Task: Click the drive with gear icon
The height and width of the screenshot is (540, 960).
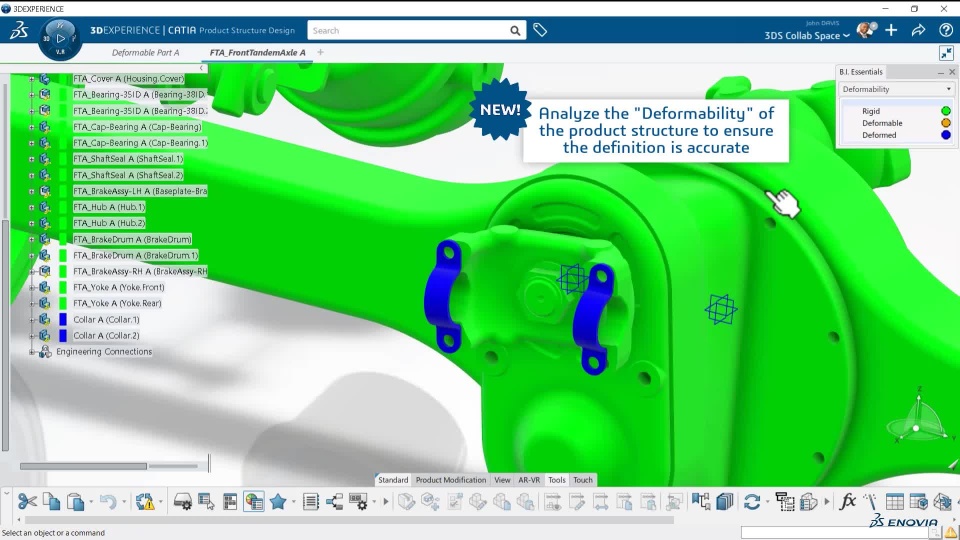Action: [x=182, y=502]
